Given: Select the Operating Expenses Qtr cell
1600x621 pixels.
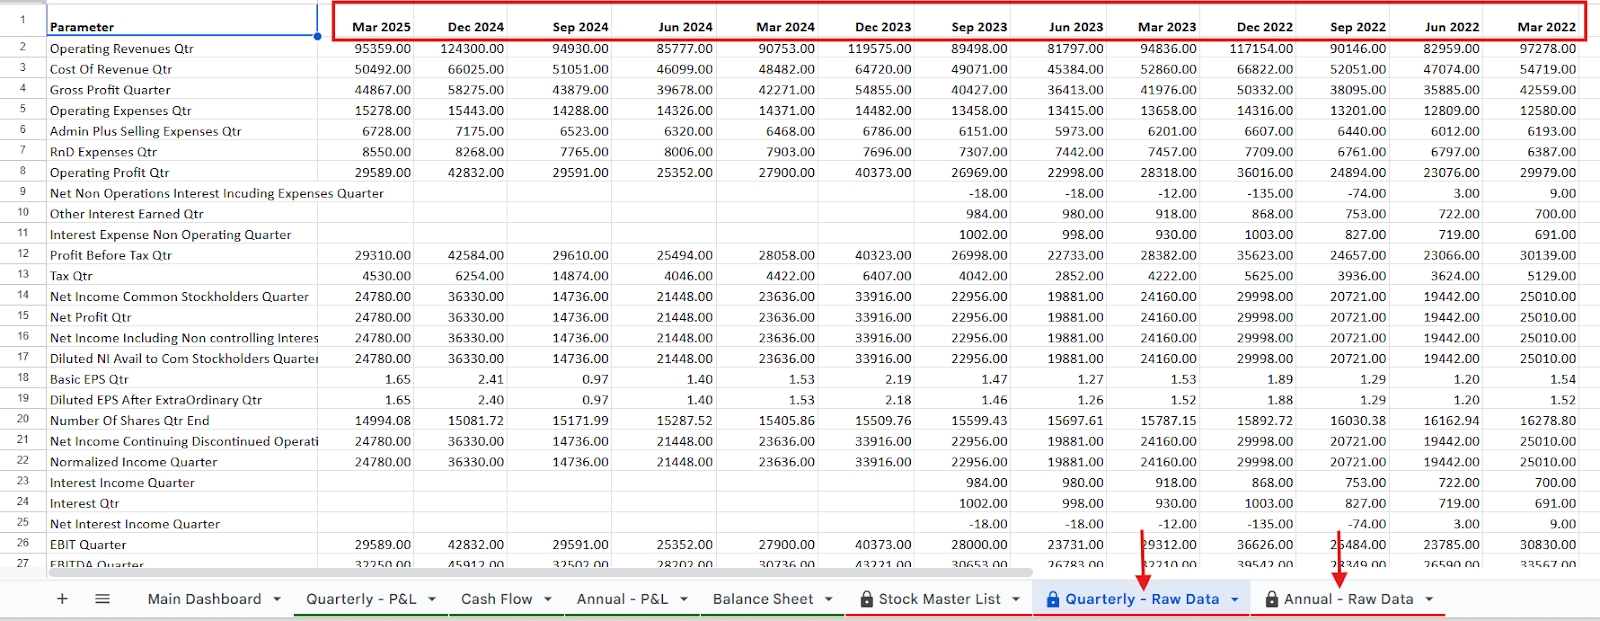Looking at the screenshot, I should [182, 110].
